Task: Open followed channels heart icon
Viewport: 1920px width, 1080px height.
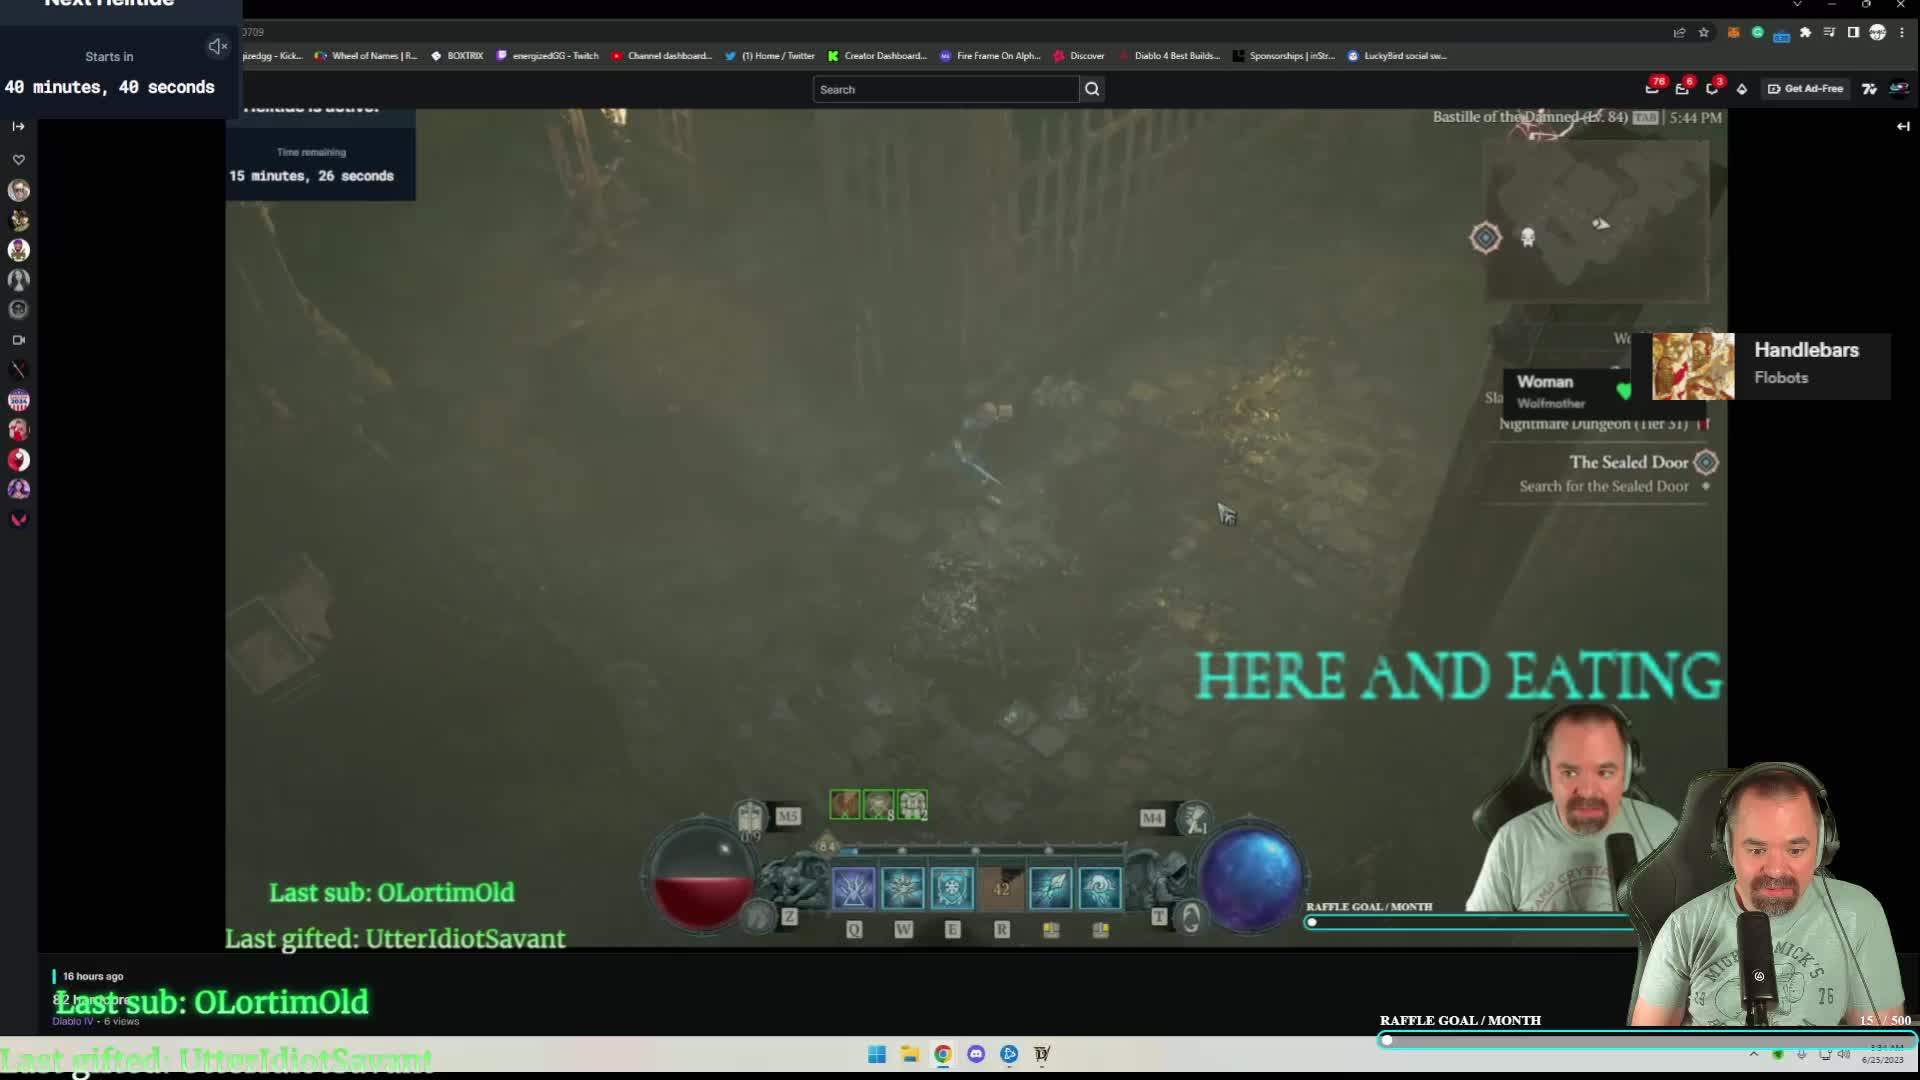Action: click(18, 160)
